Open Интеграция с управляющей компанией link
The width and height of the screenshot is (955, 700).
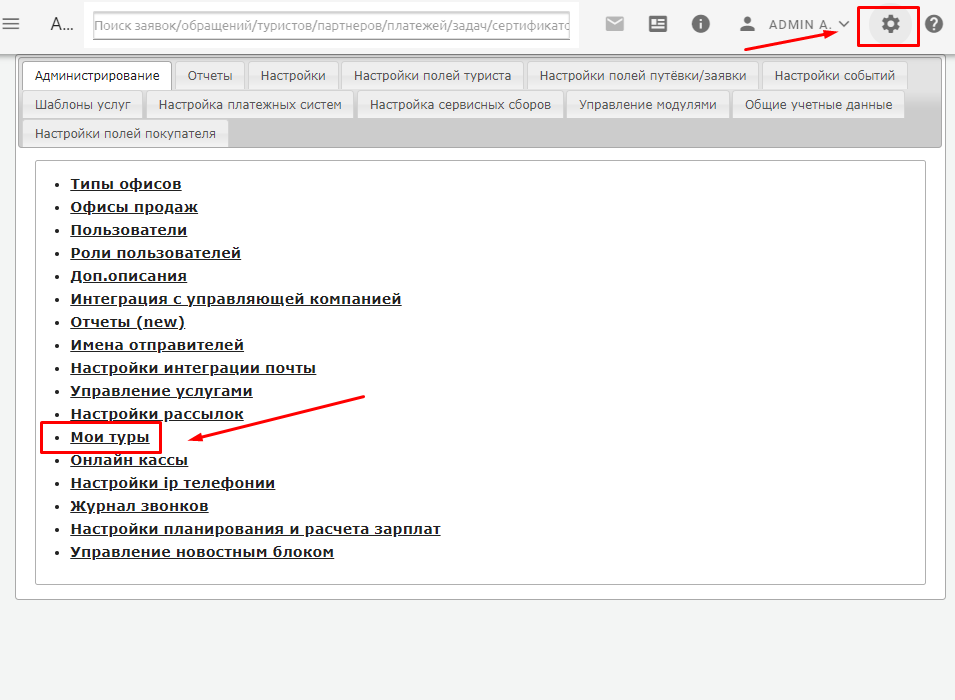pyautogui.click(x=236, y=299)
